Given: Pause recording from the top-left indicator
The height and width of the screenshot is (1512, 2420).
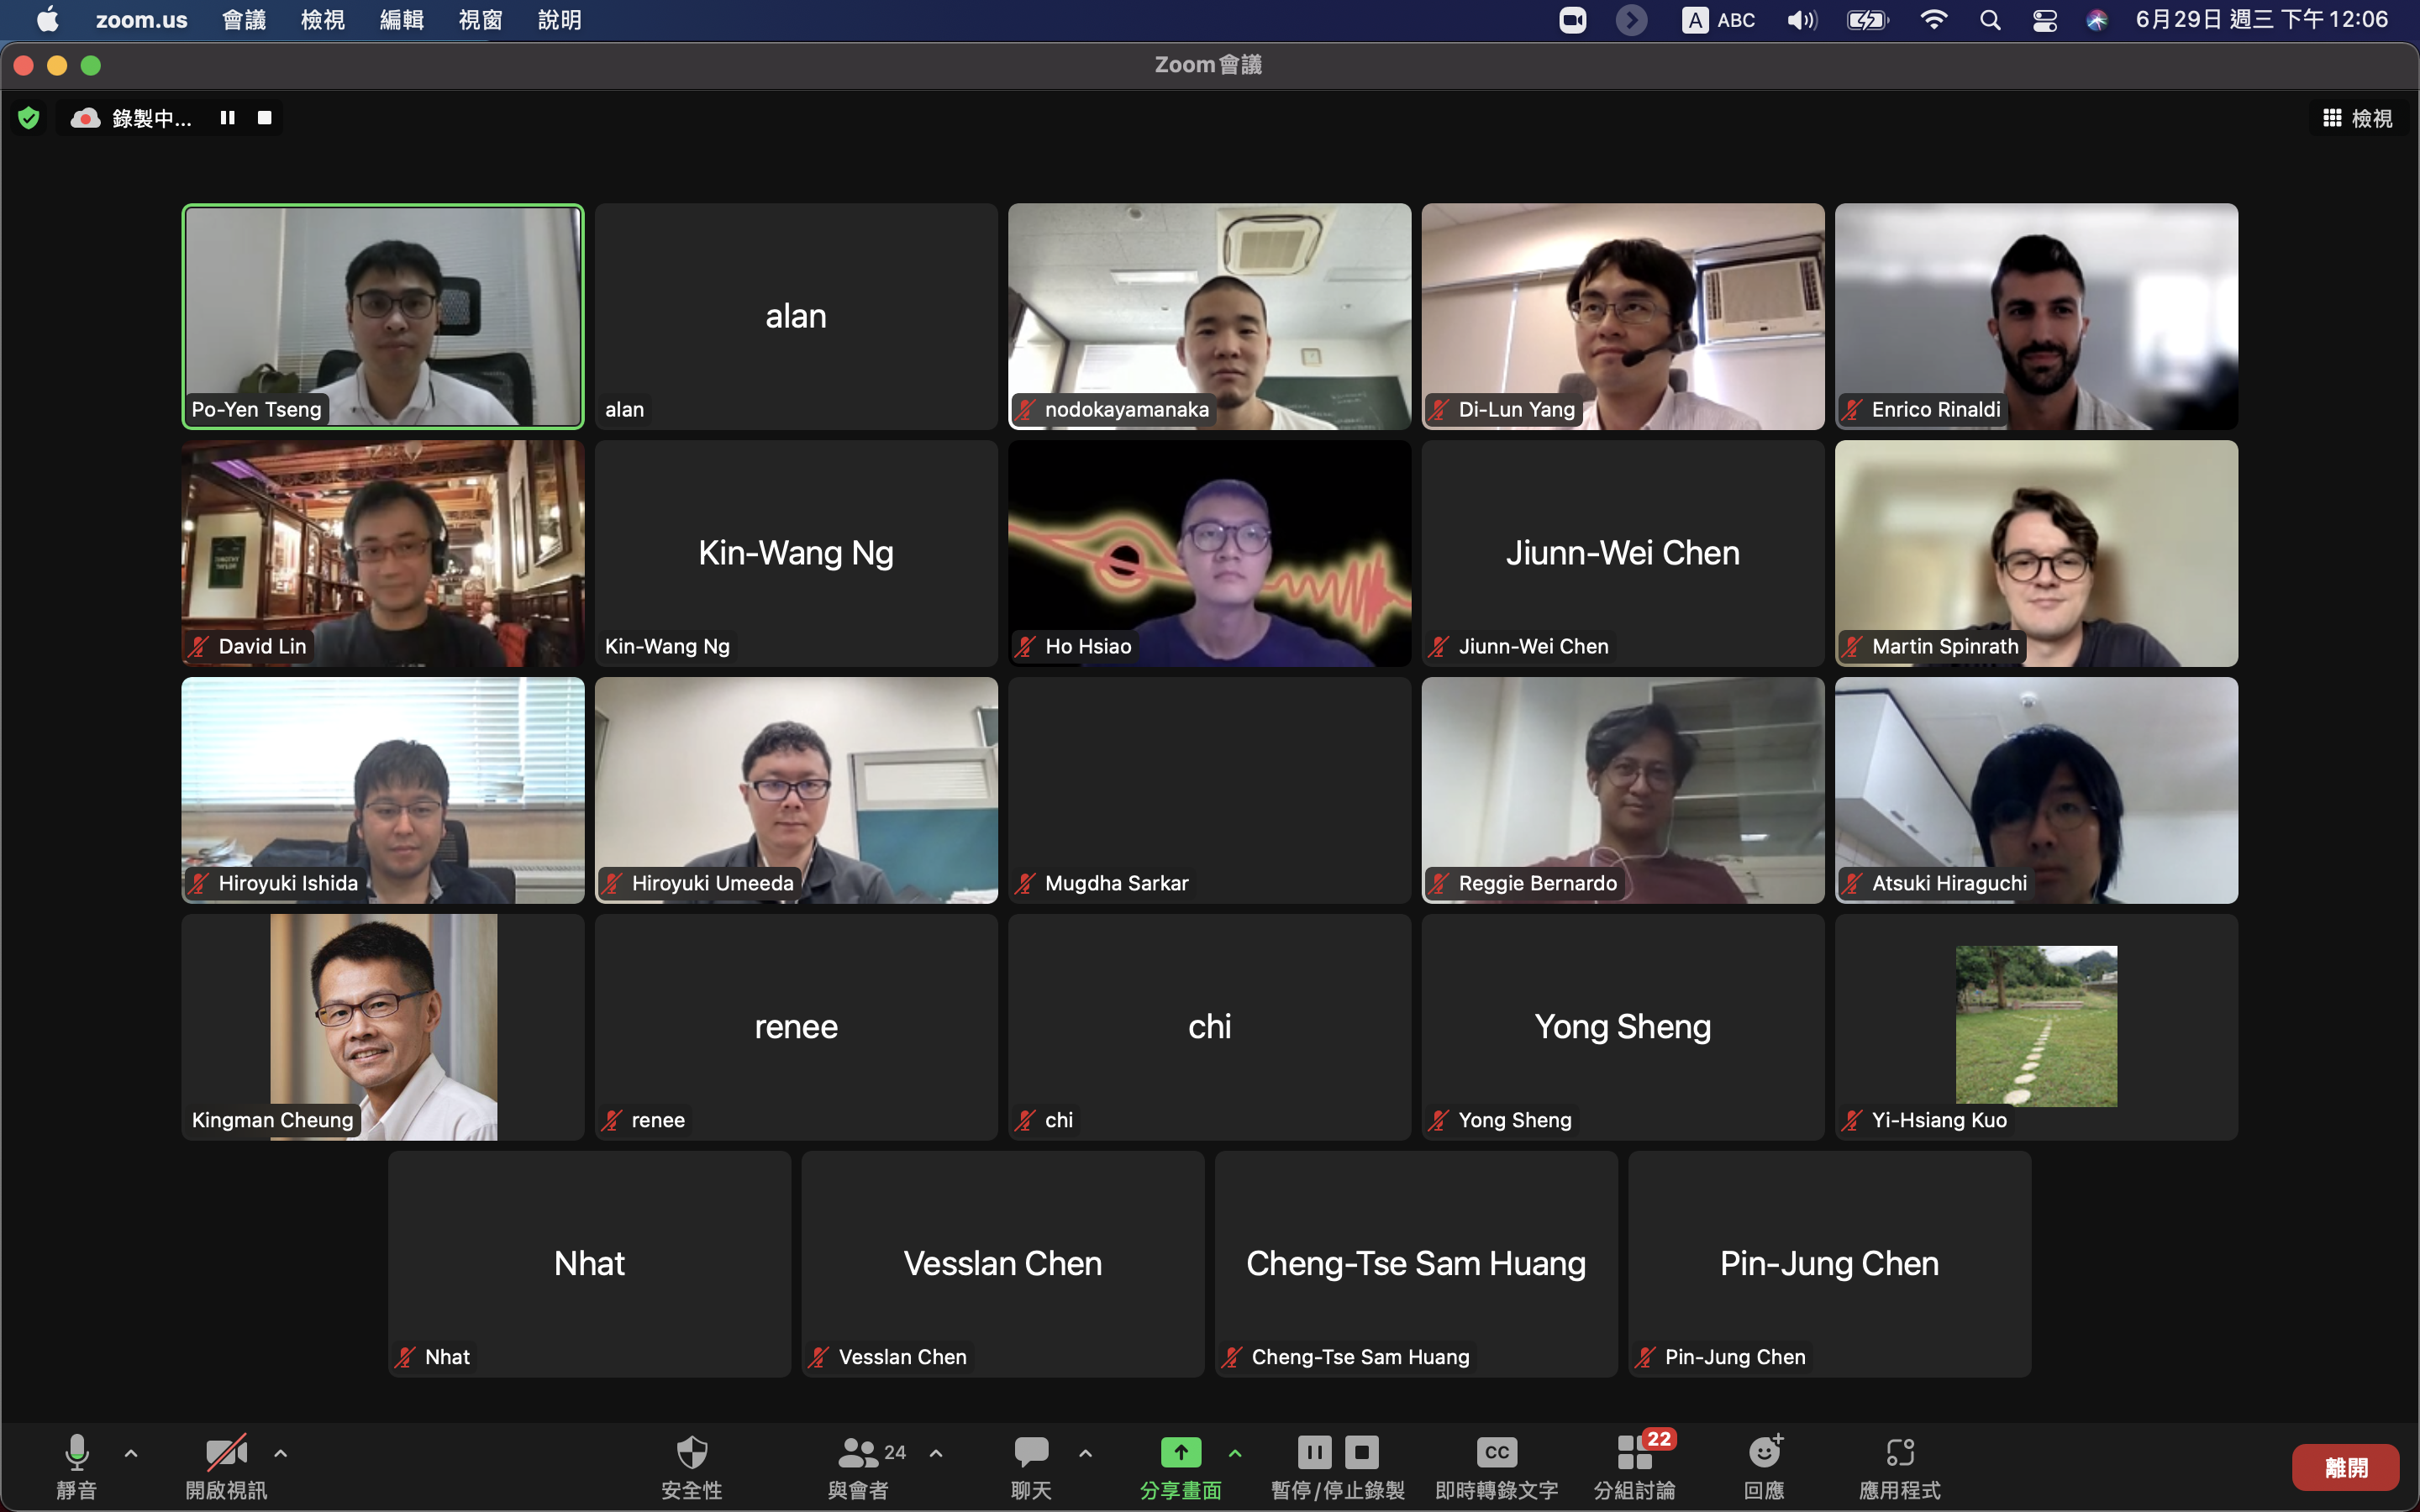Looking at the screenshot, I should tap(228, 118).
